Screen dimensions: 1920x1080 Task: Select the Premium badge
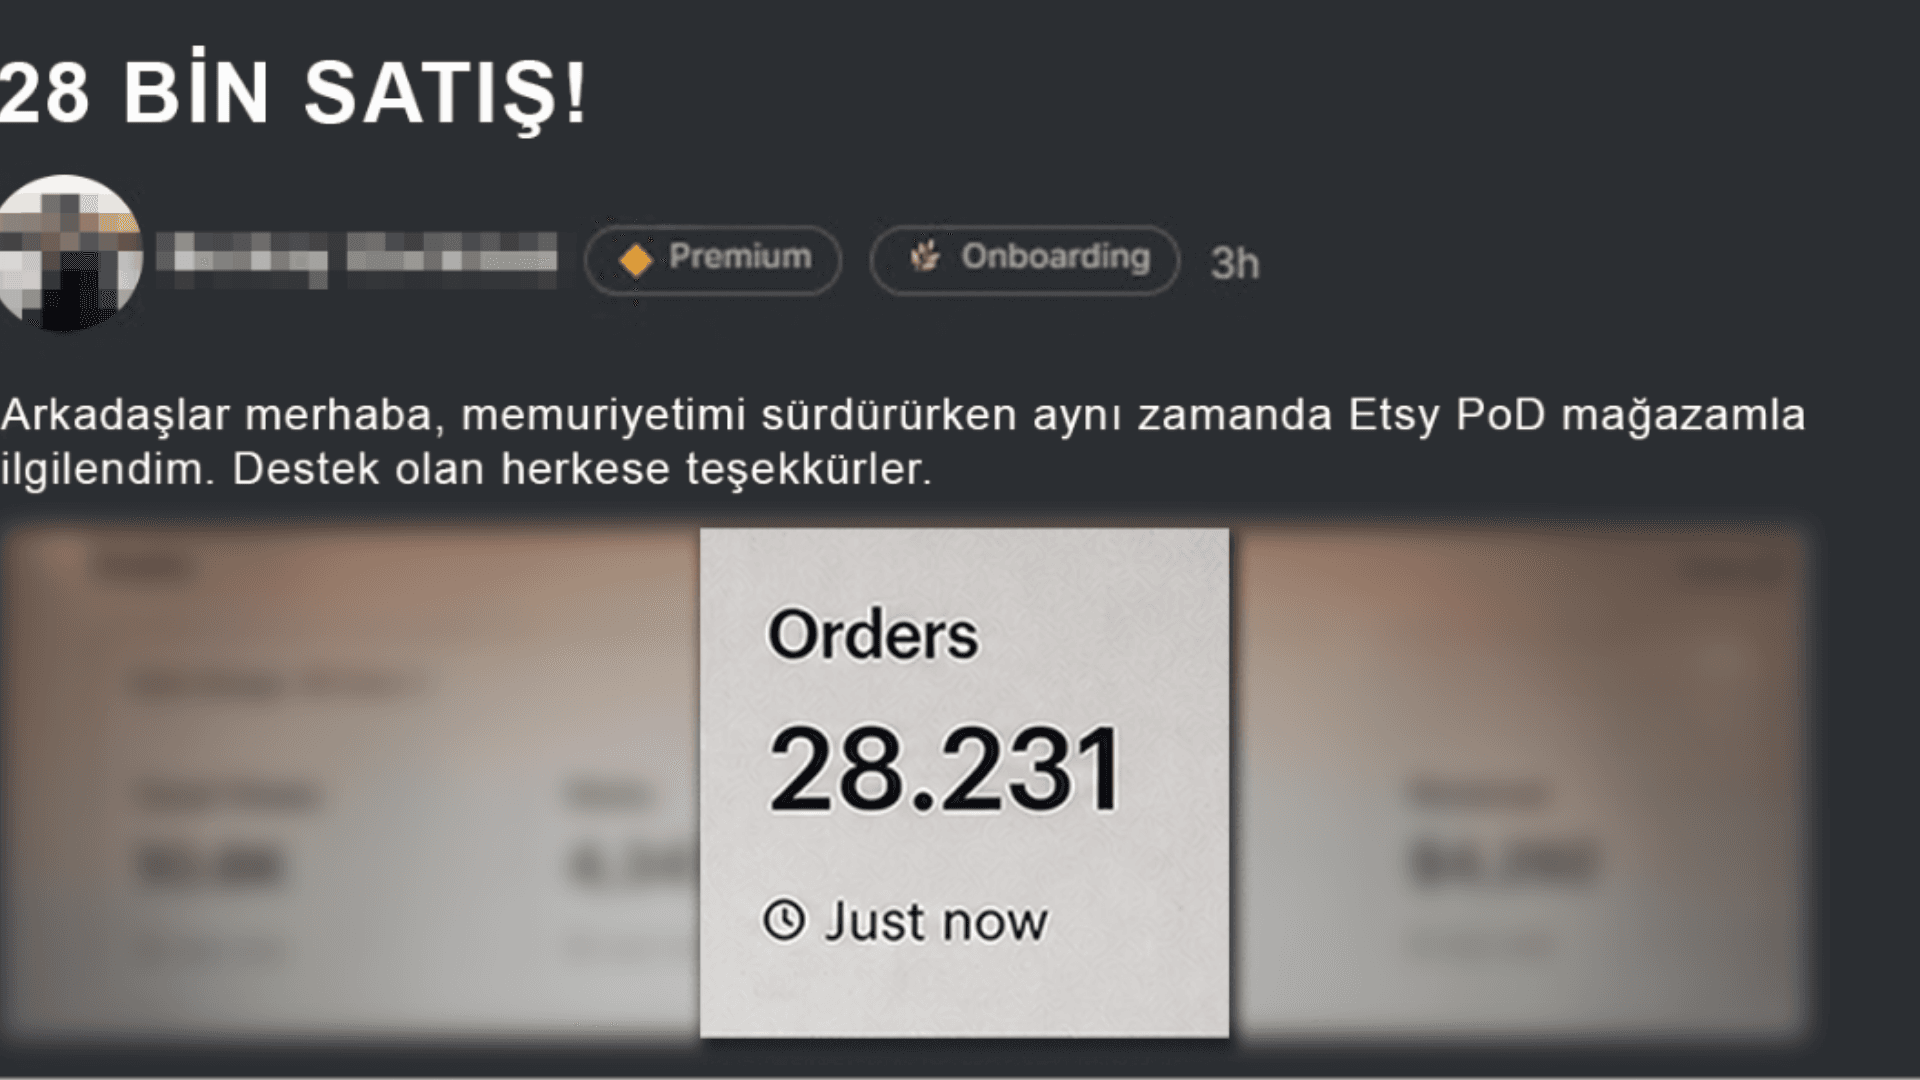[x=713, y=260]
